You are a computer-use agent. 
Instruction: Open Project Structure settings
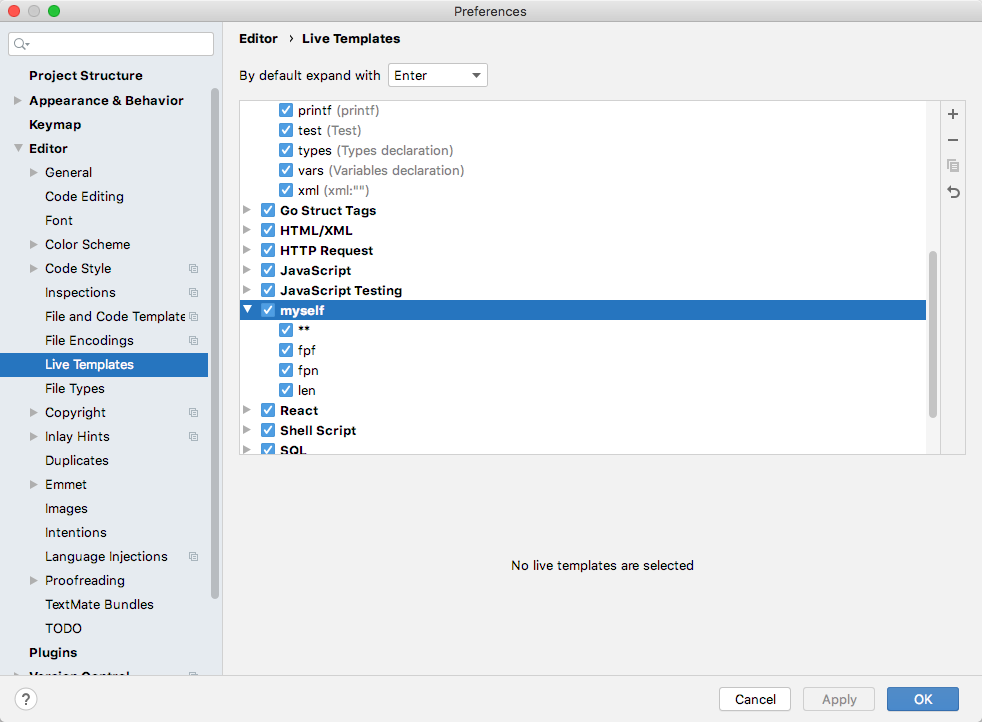(x=86, y=76)
